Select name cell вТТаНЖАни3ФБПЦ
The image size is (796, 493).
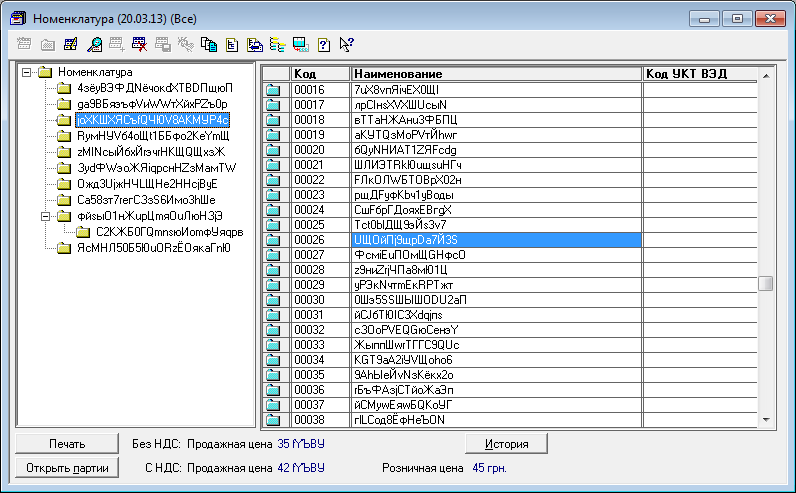[496, 120]
